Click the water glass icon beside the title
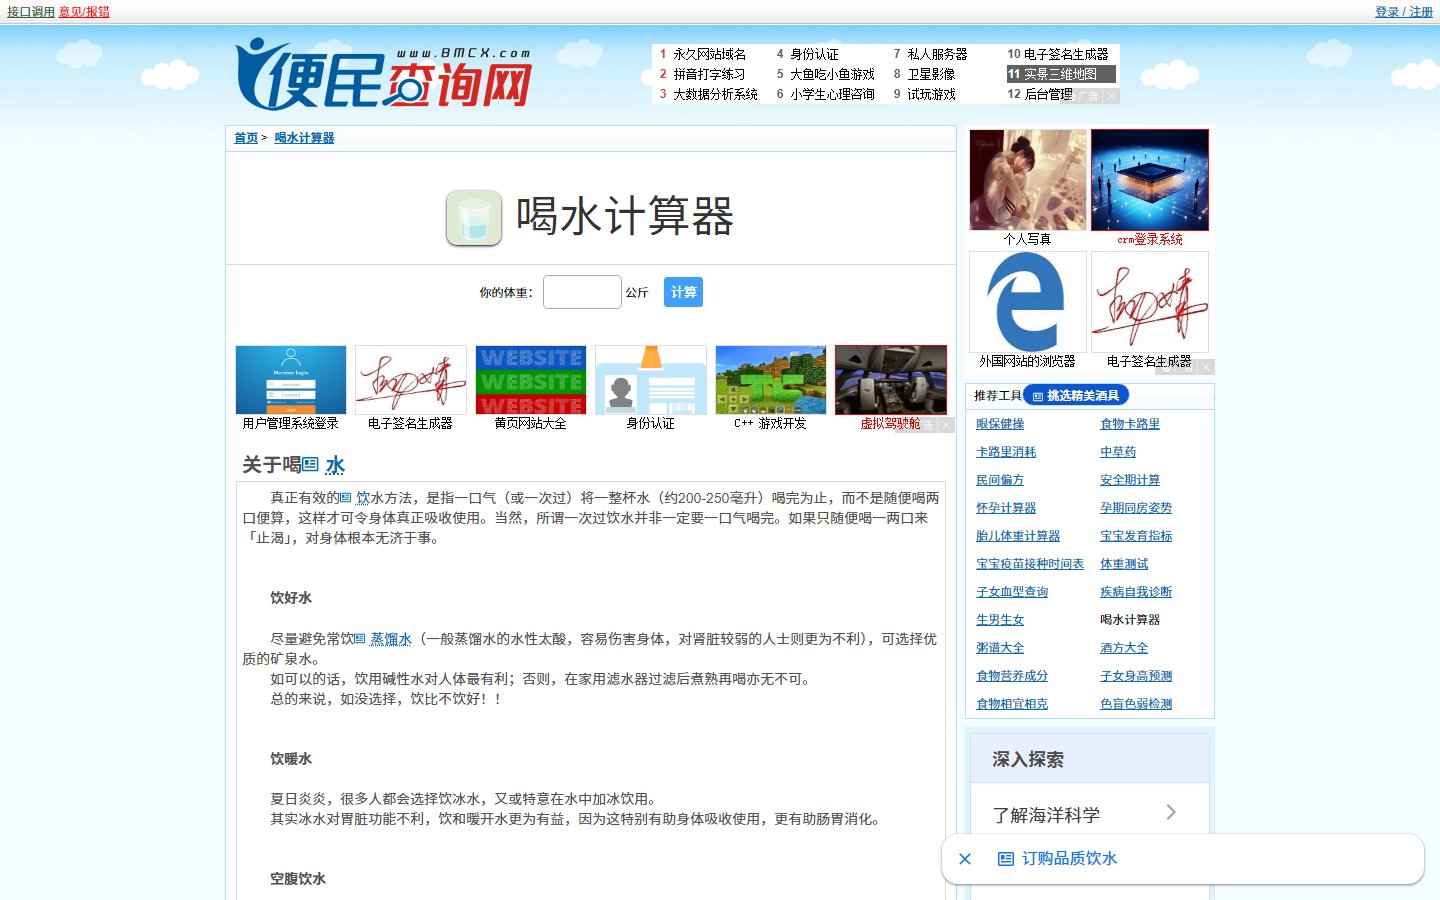 [473, 218]
